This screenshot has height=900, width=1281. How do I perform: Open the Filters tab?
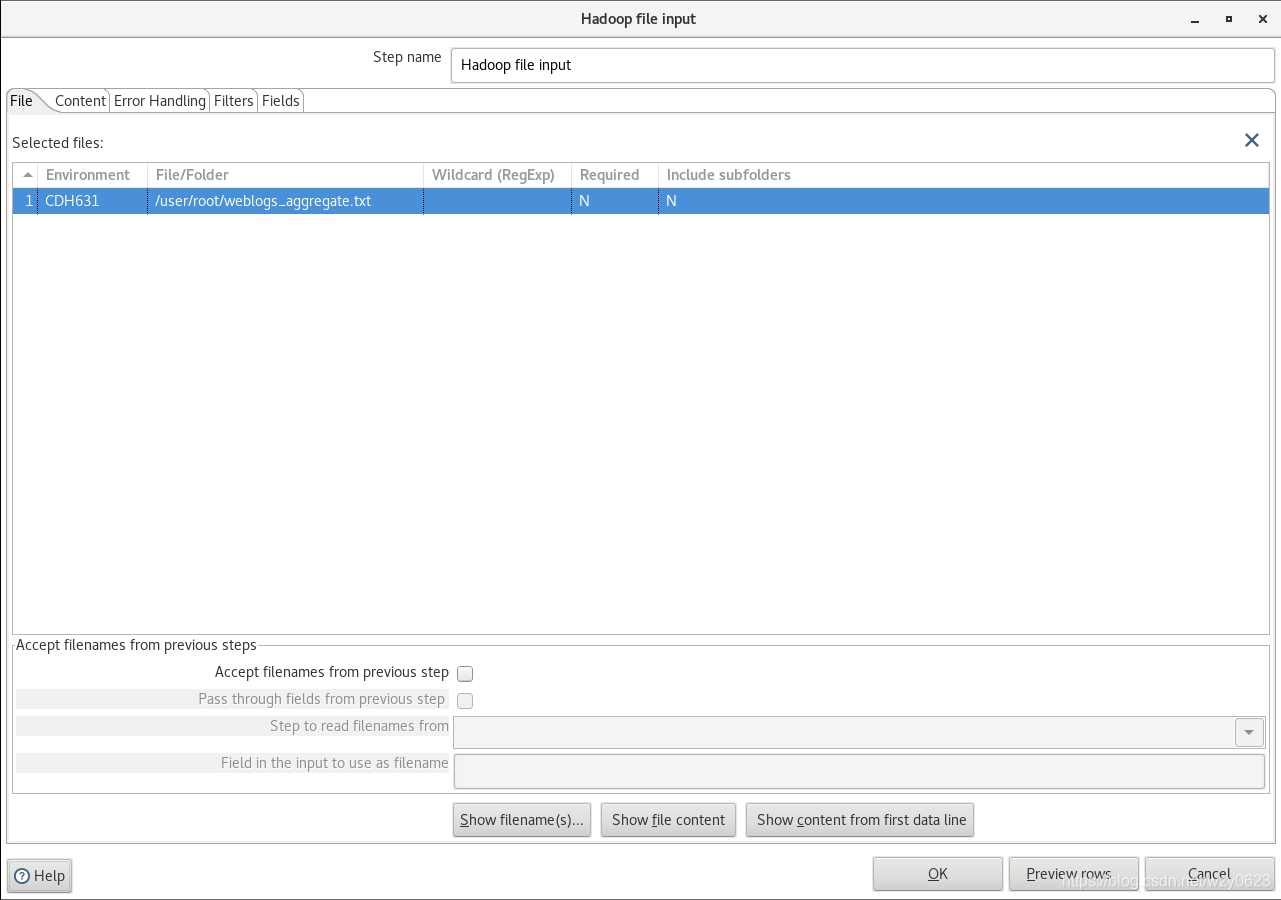click(x=234, y=101)
